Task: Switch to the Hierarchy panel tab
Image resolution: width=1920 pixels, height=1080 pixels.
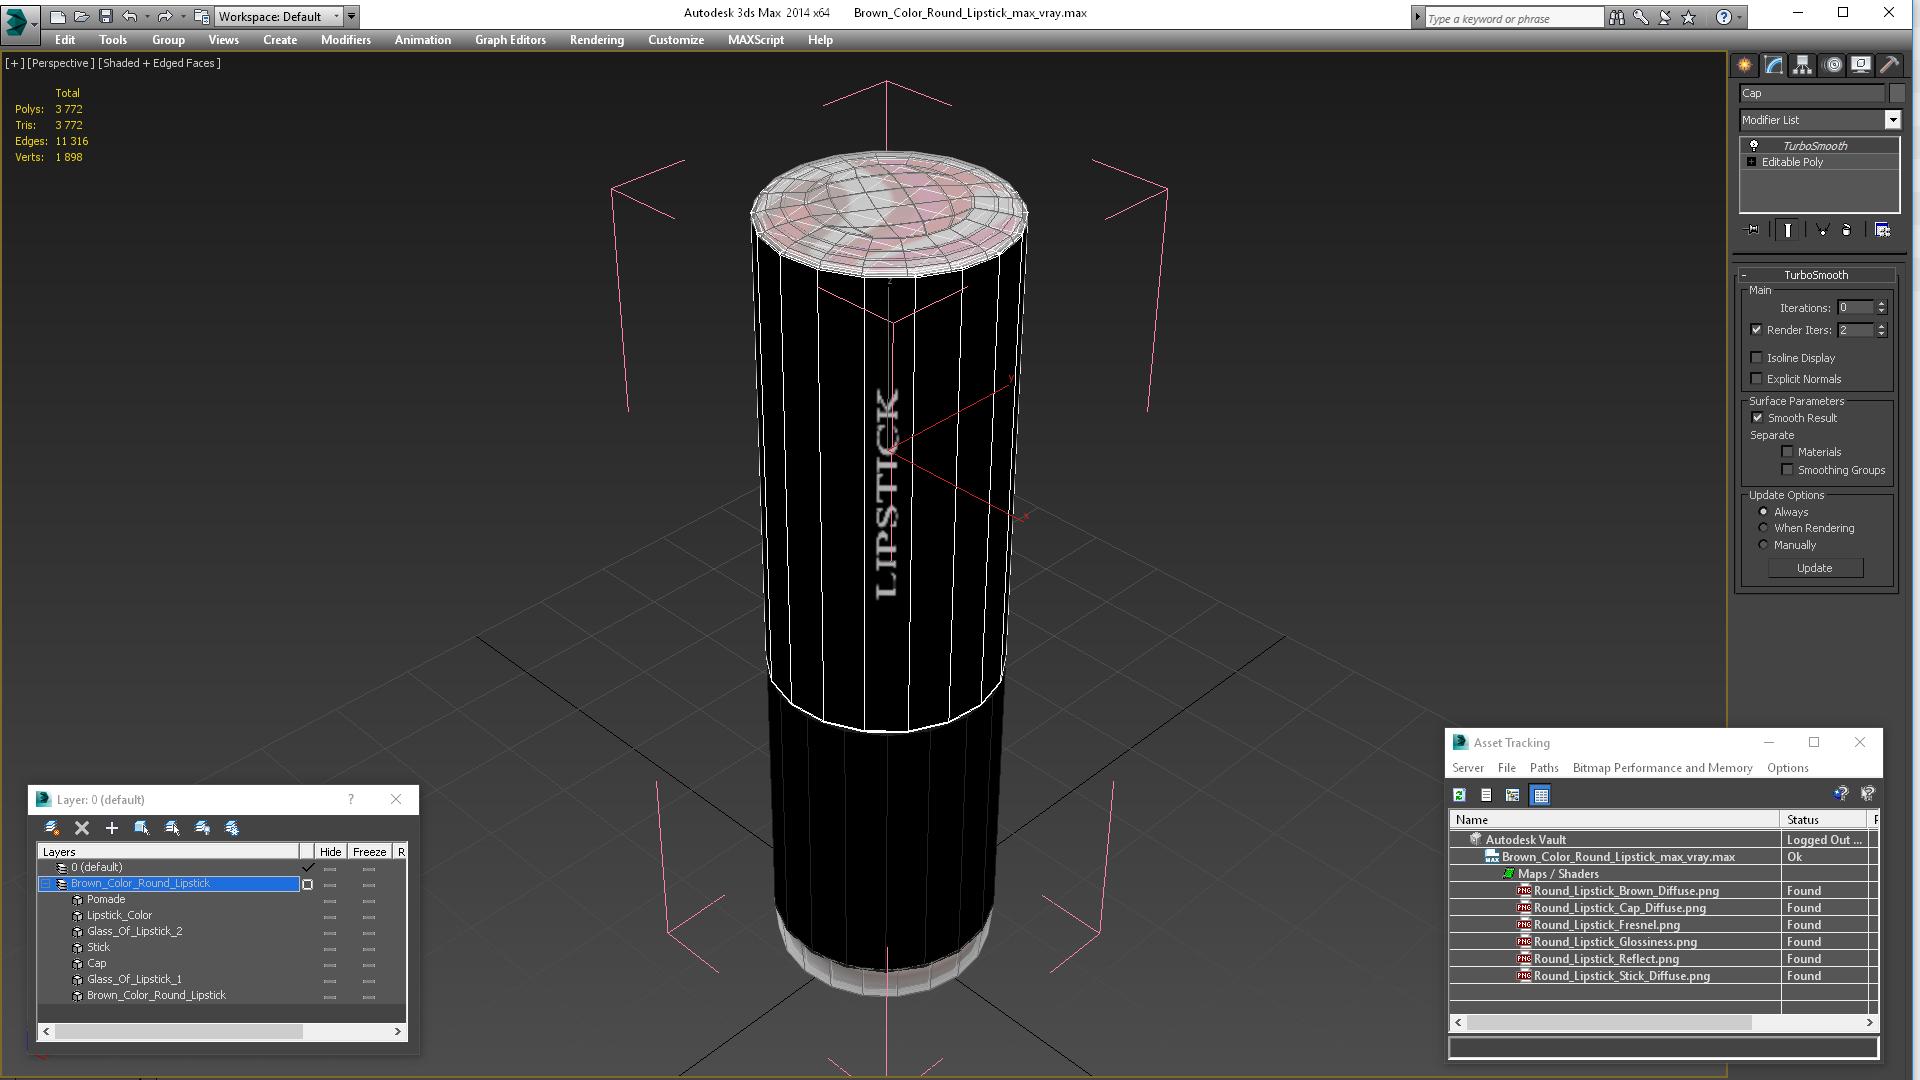Action: (1802, 65)
